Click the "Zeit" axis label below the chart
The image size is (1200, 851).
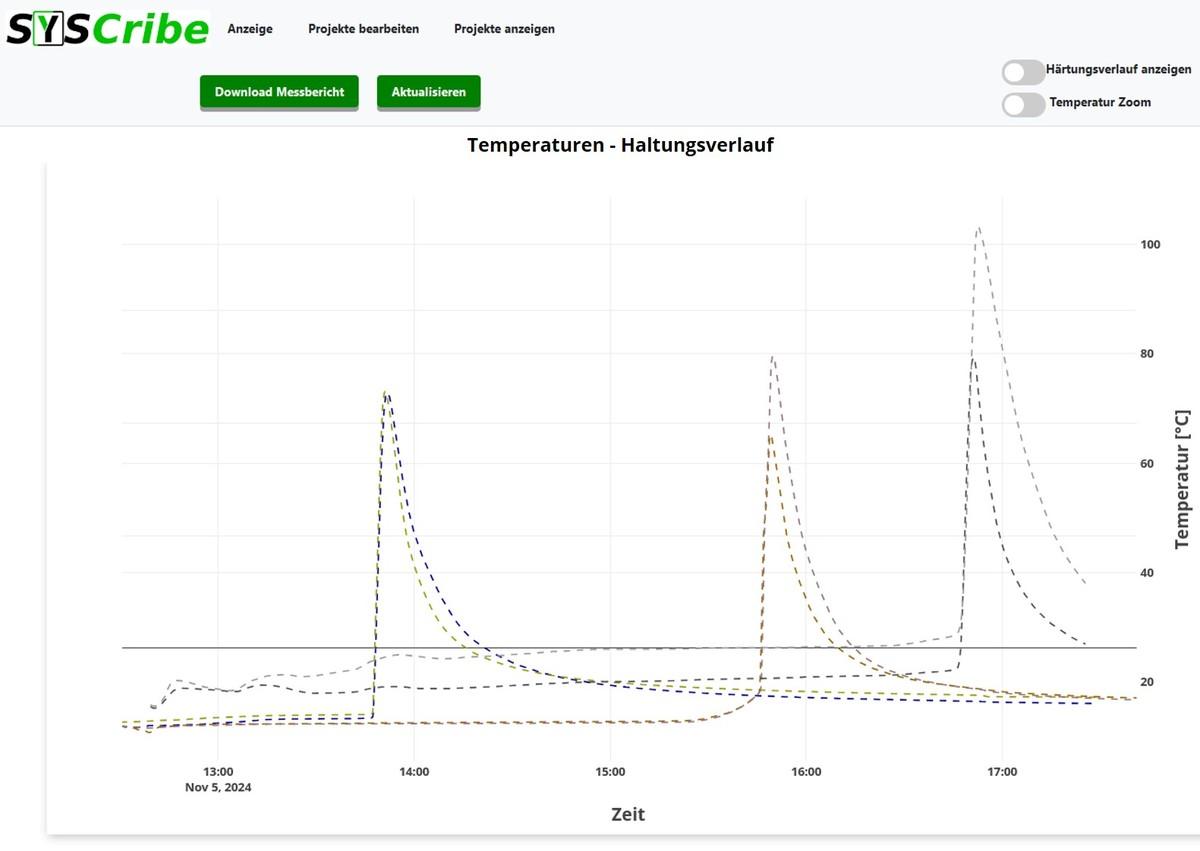coord(627,814)
